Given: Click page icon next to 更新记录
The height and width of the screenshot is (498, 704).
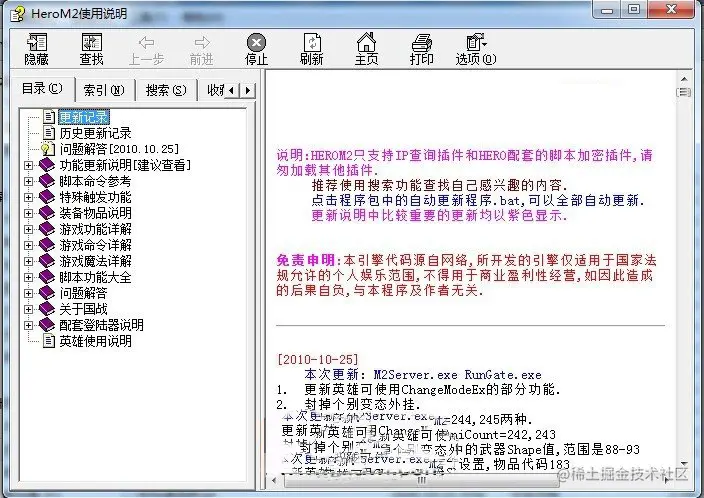Looking at the screenshot, I should tap(49, 117).
